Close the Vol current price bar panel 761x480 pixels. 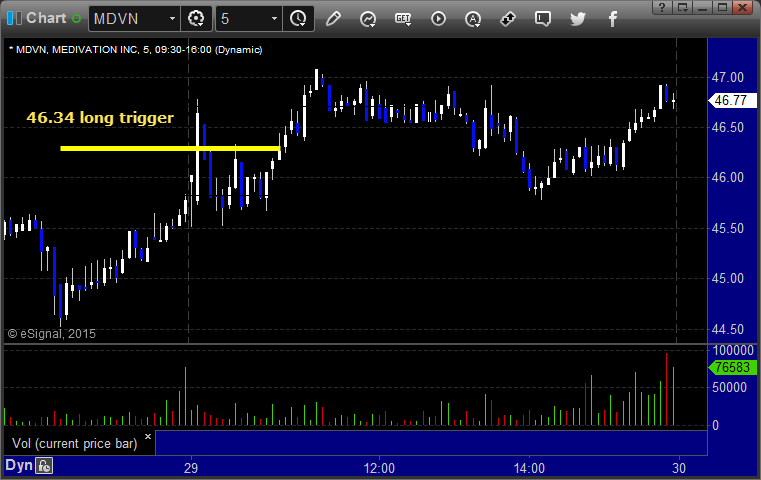148,436
